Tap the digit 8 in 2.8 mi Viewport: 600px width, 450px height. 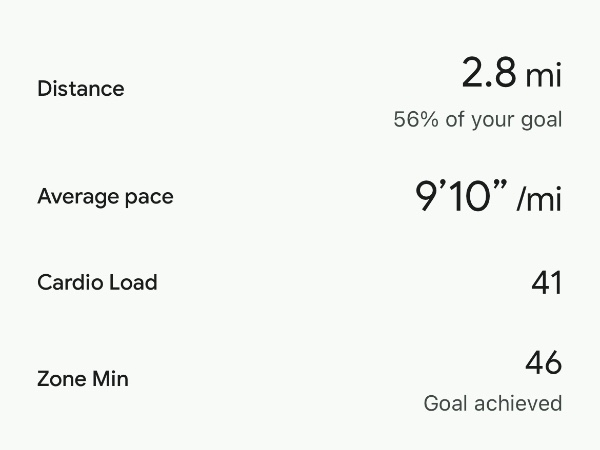pos(504,73)
